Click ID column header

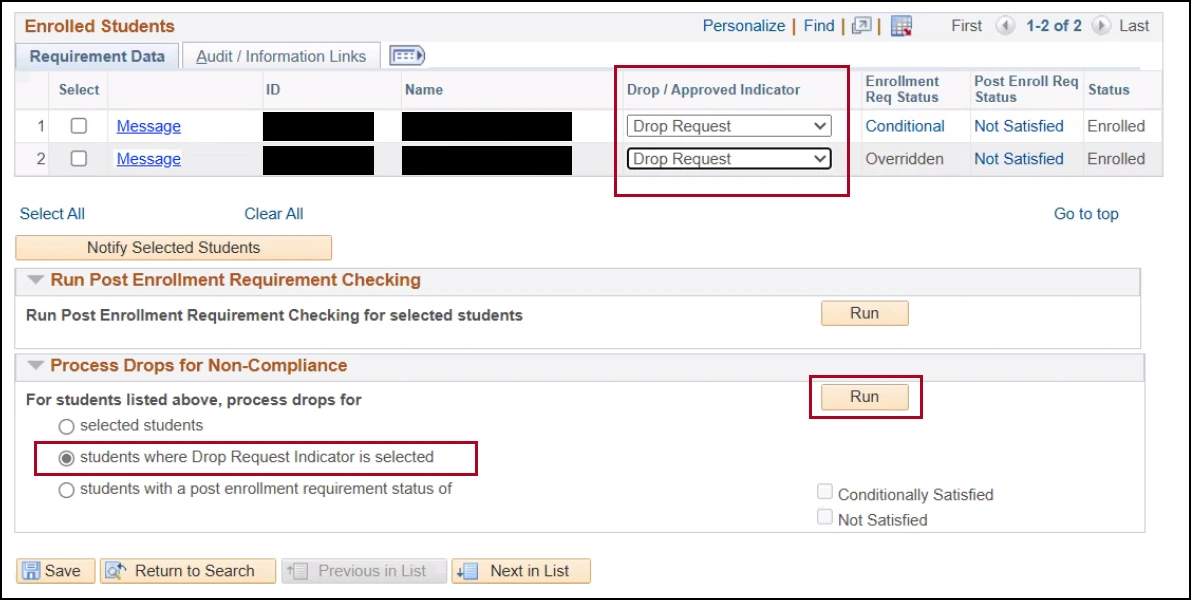point(273,90)
